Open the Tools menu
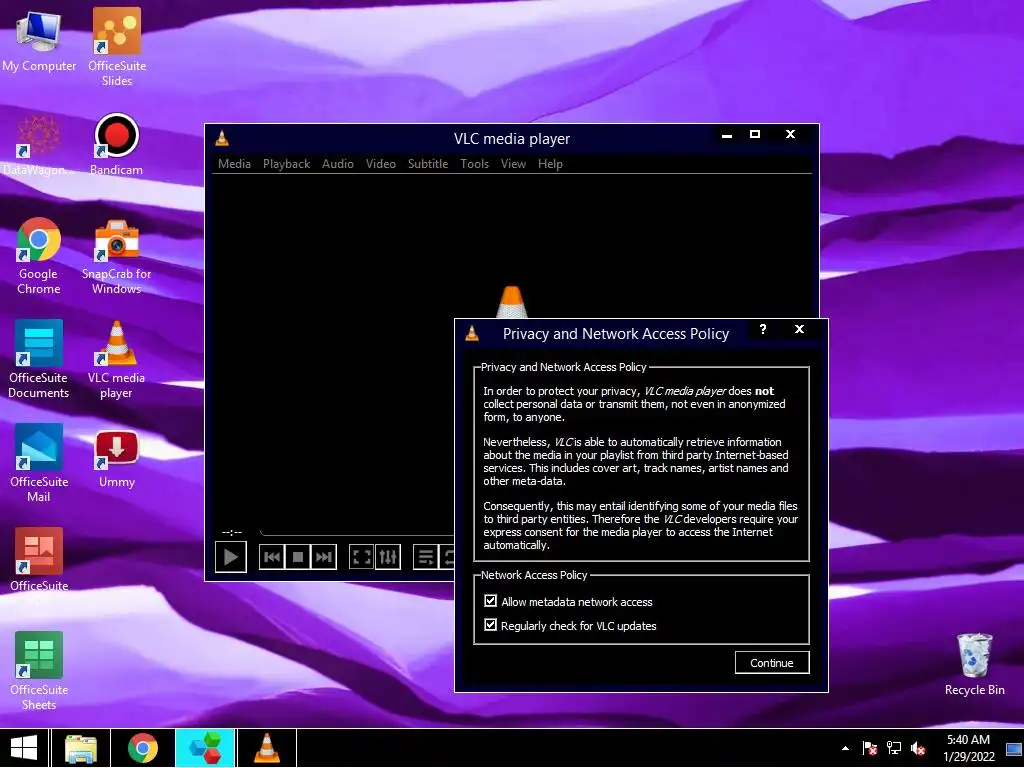1024x768 pixels. tap(474, 164)
